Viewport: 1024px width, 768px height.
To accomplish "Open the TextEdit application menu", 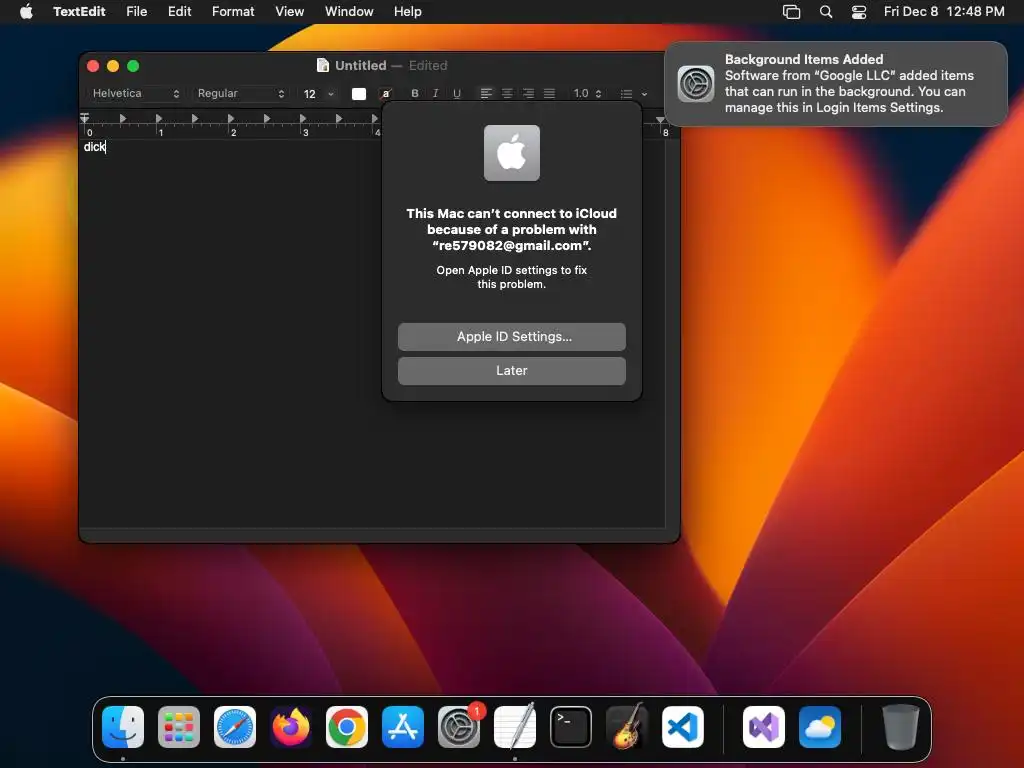I will [79, 11].
